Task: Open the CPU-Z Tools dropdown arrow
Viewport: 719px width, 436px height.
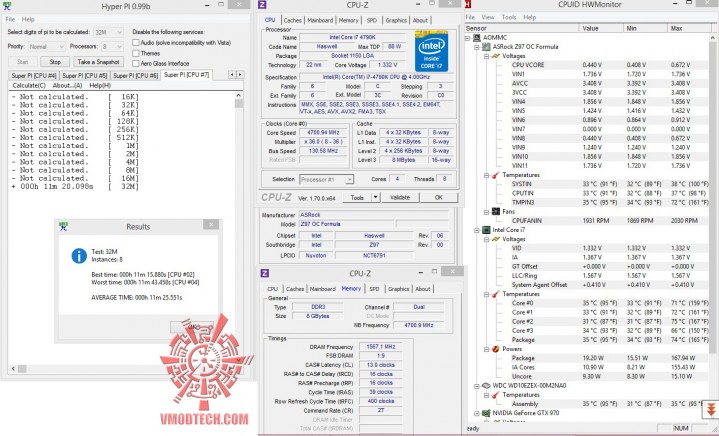Action: point(376,198)
